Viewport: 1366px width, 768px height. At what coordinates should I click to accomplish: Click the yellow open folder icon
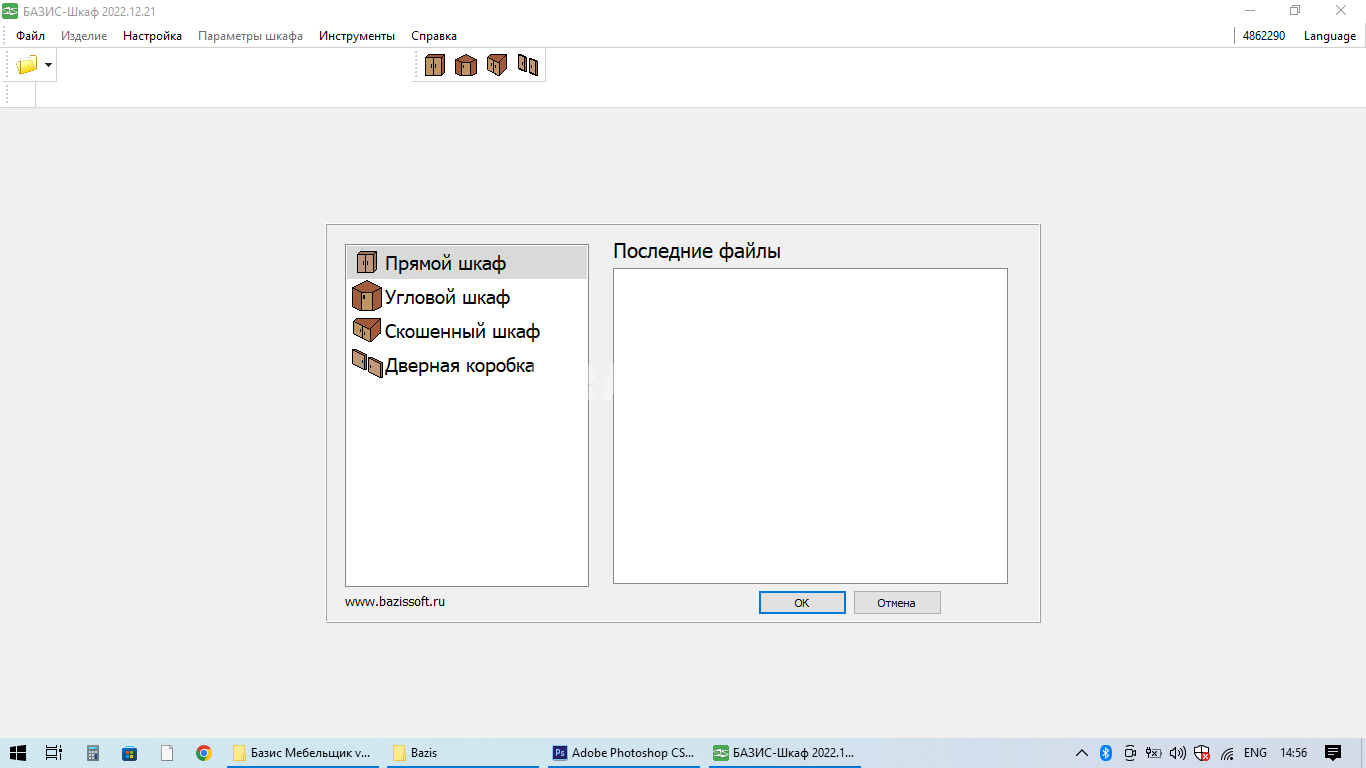(x=27, y=66)
